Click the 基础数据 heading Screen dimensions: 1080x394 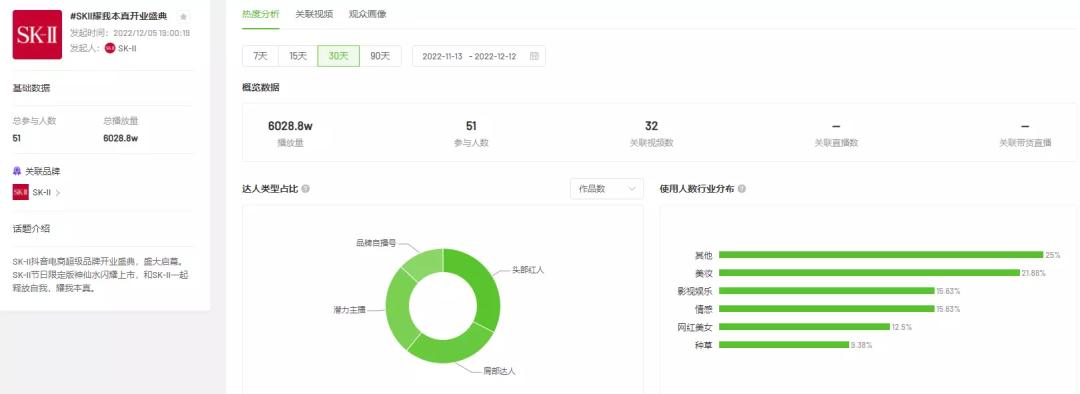coord(31,87)
